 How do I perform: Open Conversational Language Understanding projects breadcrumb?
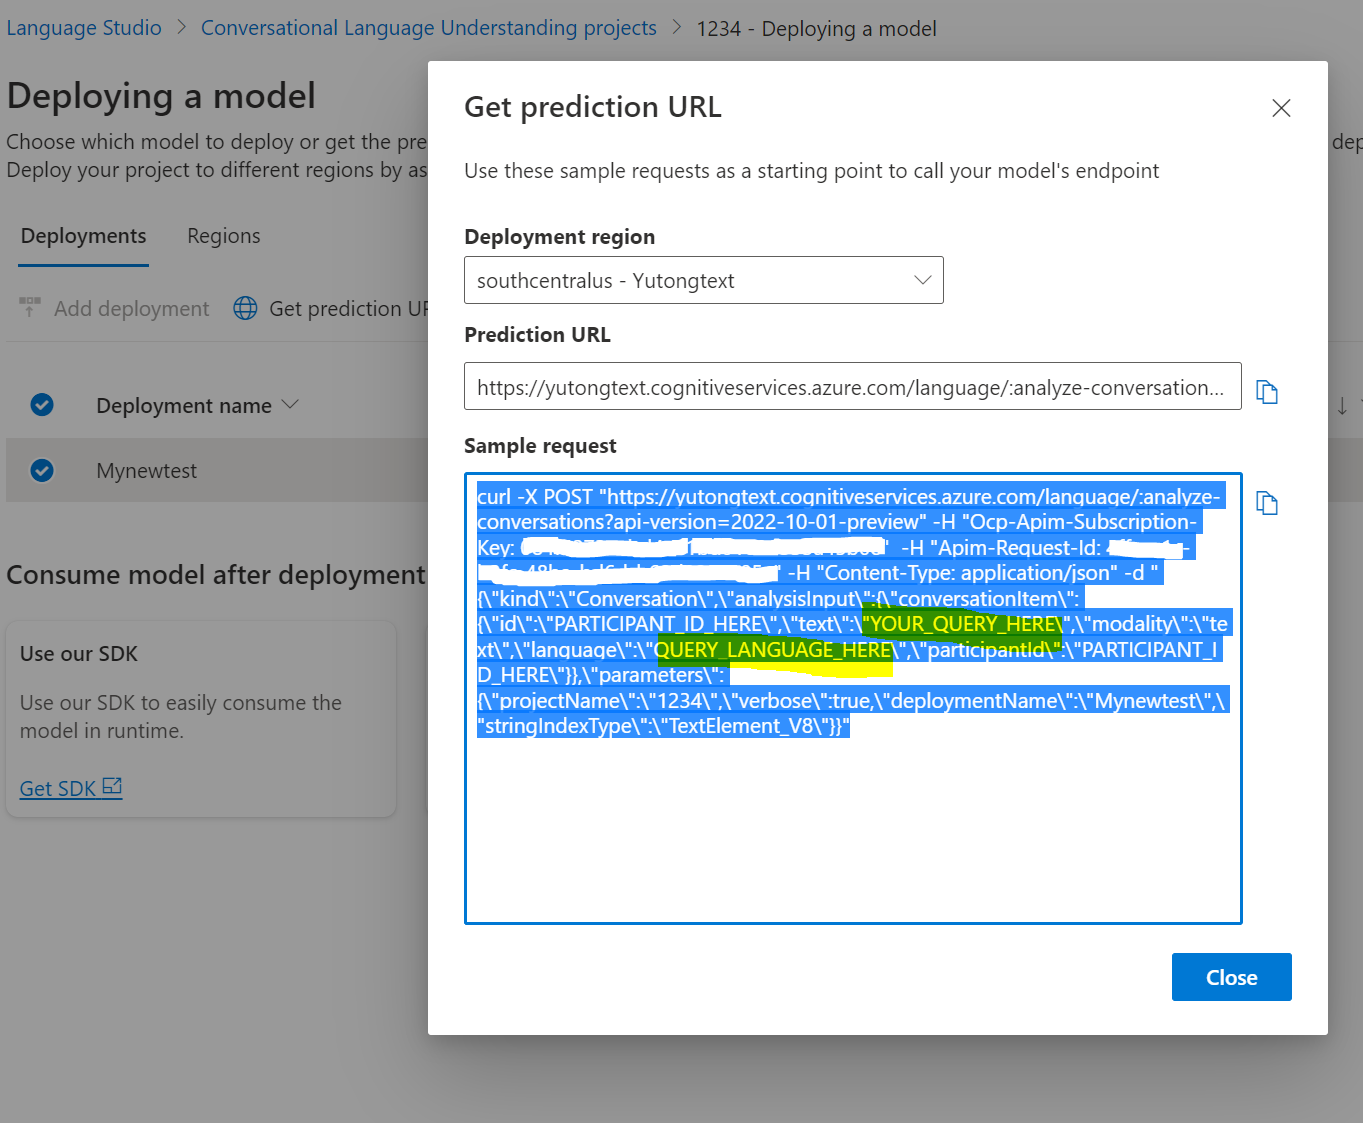coord(428,27)
